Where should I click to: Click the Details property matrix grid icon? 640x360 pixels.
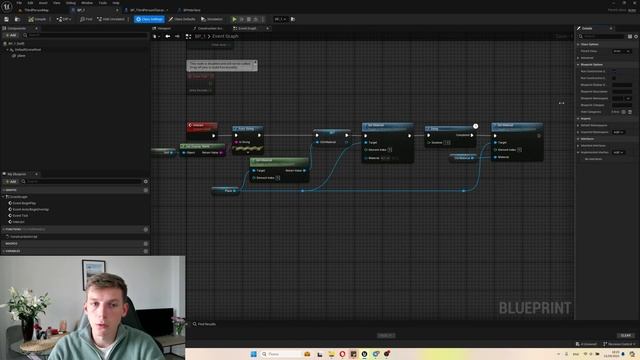630,36
